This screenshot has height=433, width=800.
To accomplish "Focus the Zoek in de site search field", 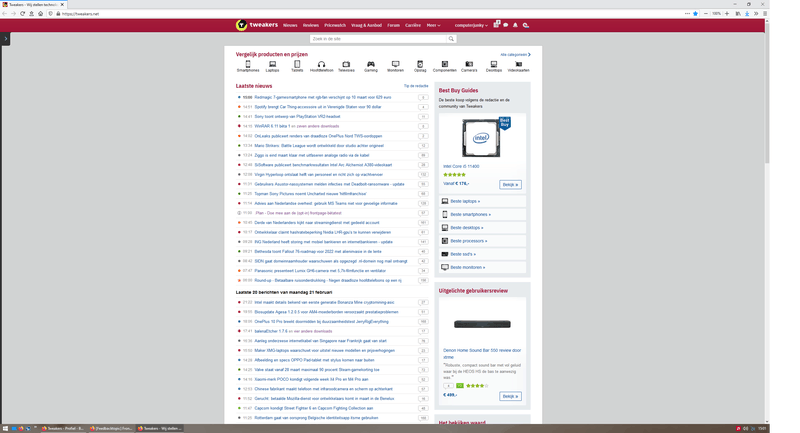I will (378, 39).
